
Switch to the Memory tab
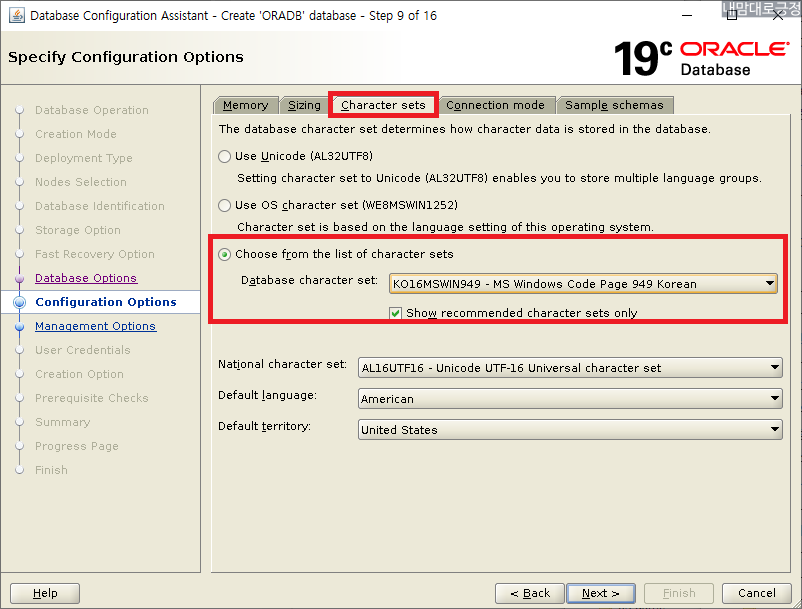coord(246,105)
